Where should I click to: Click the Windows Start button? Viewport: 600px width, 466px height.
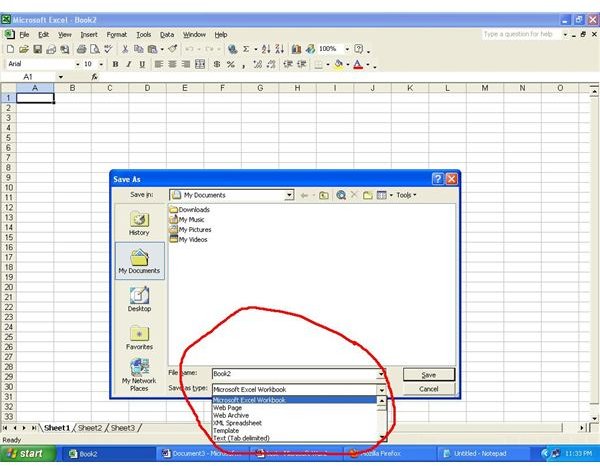(x=28, y=454)
